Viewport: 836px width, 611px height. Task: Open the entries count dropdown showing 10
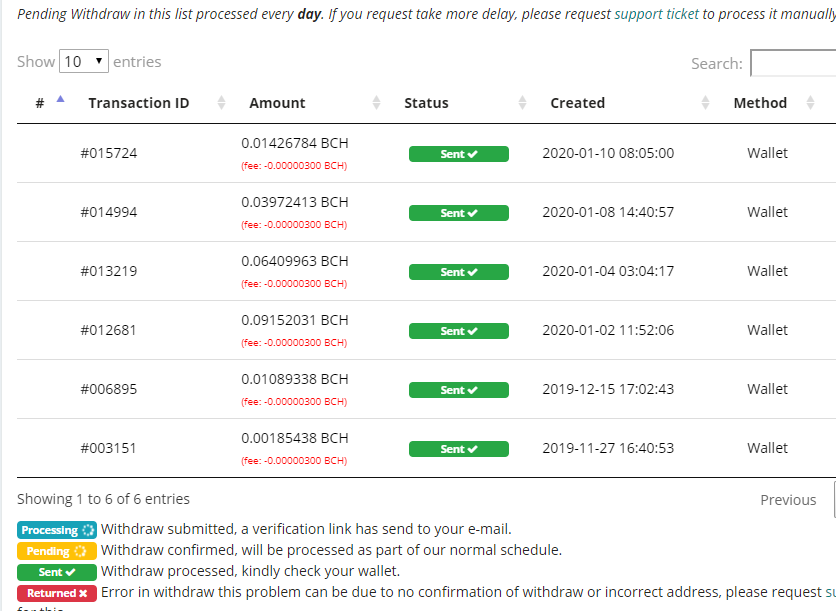pos(83,61)
